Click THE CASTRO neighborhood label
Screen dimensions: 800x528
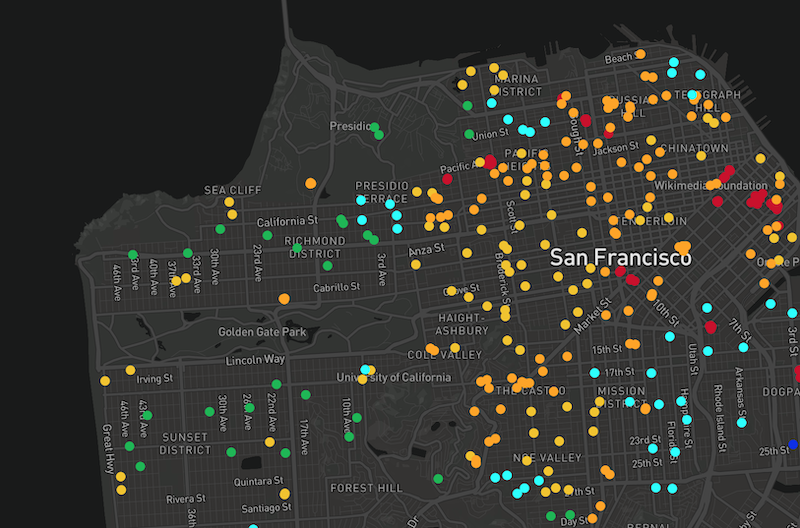[531, 391]
